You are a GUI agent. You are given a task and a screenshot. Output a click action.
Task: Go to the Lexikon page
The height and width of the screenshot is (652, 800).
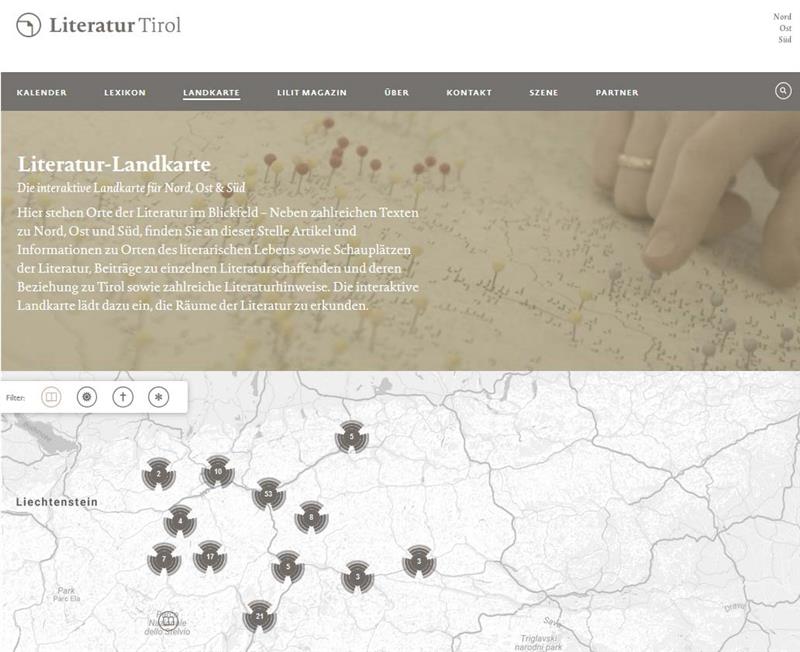point(125,93)
